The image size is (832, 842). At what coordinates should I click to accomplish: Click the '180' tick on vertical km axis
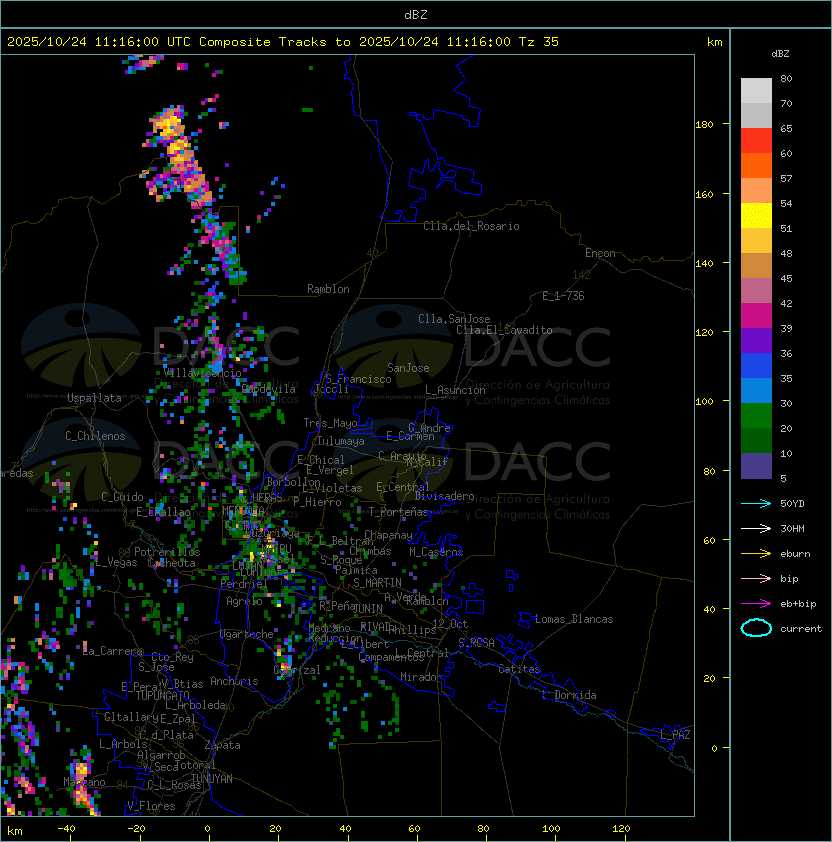[x=704, y=125]
